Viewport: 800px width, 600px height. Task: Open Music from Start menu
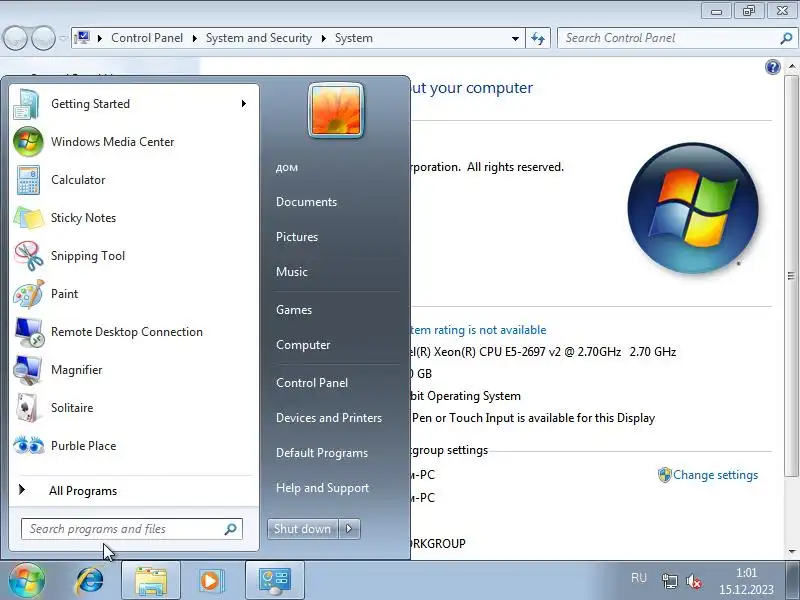(292, 272)
